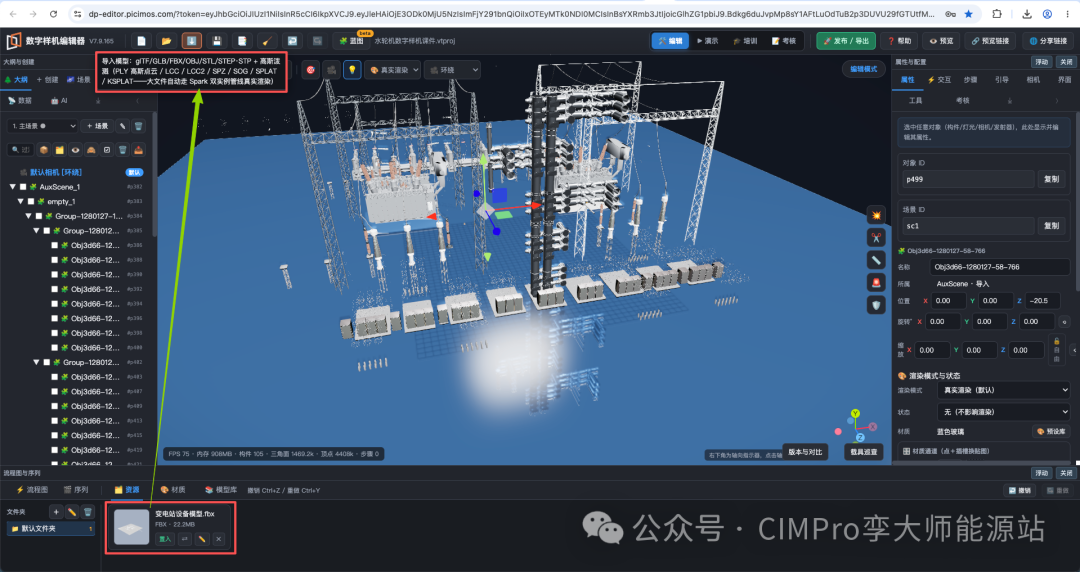
Task: Delete the folder with the 文件夹 trash icon
Action: (87, 511)
